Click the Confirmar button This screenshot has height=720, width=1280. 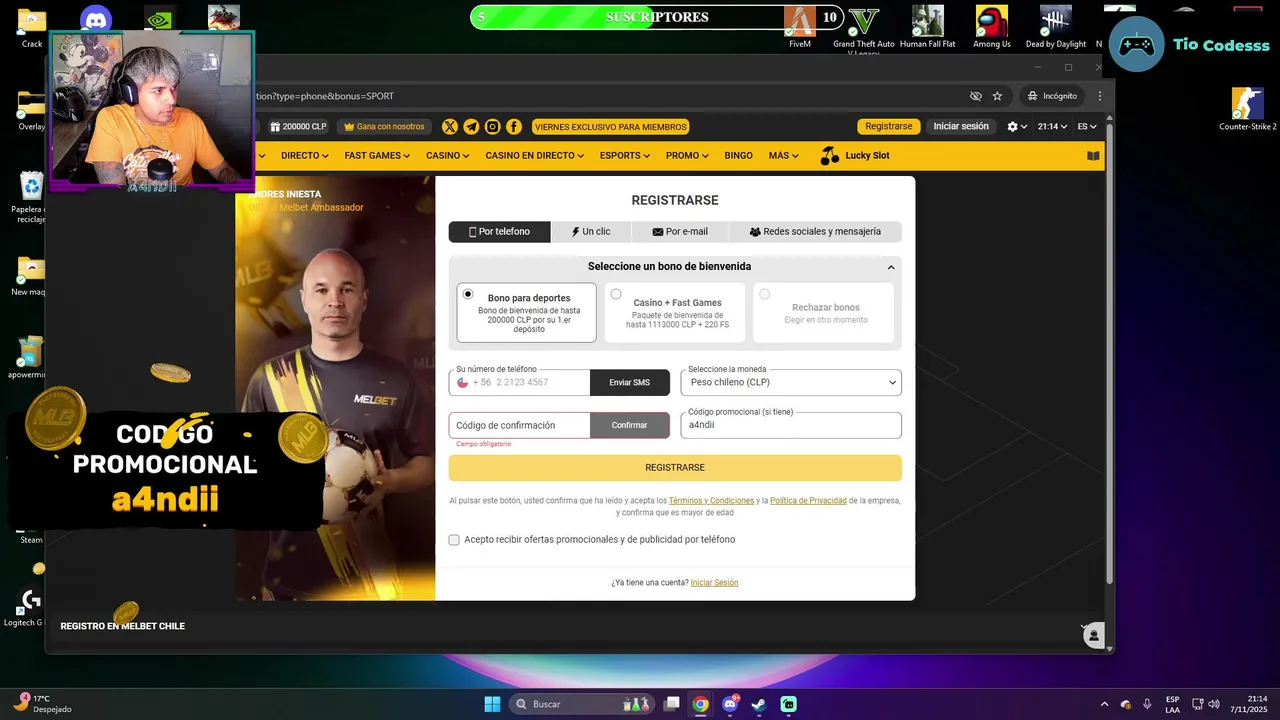pos(630,425)
